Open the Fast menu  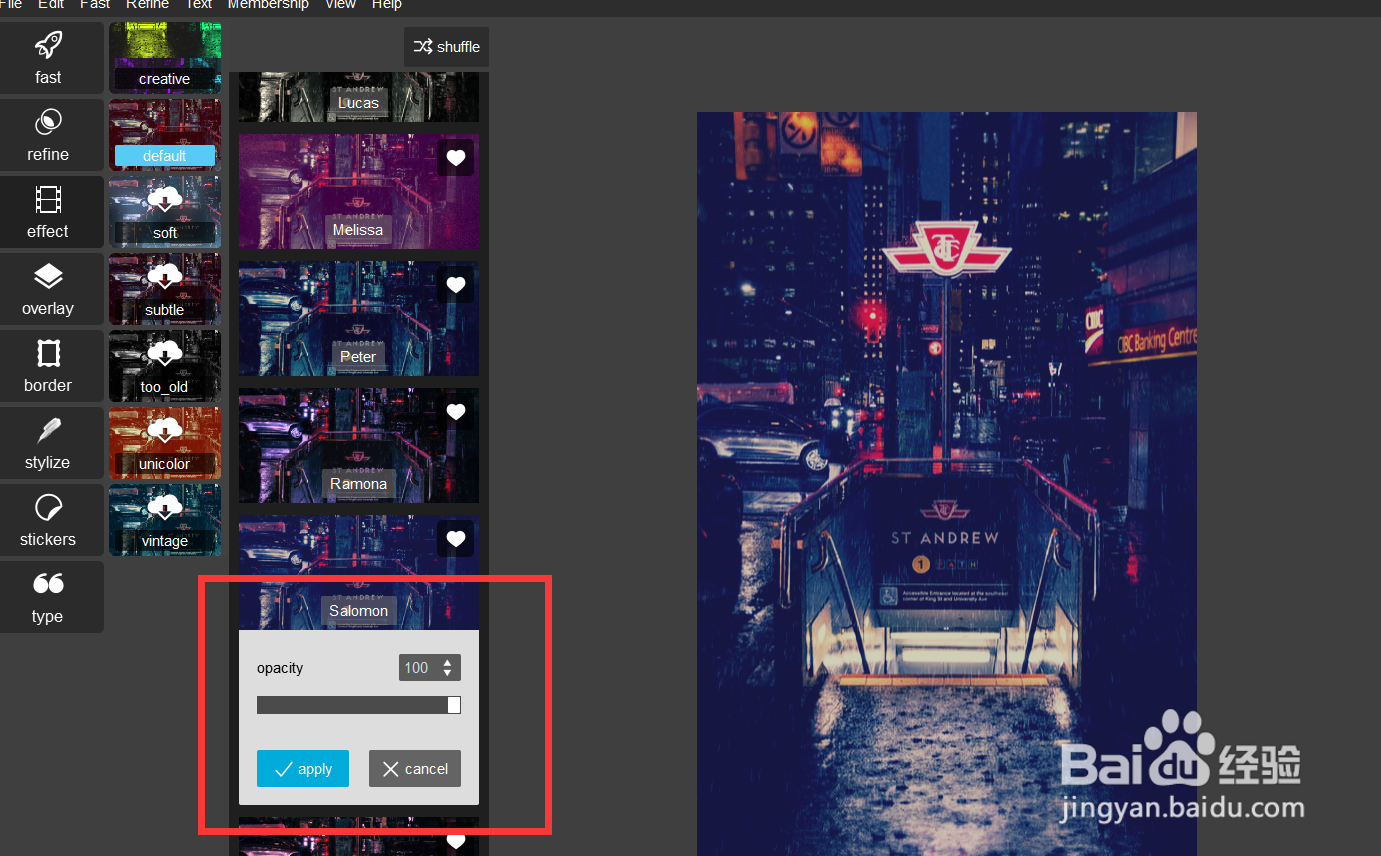pos(95,5)
